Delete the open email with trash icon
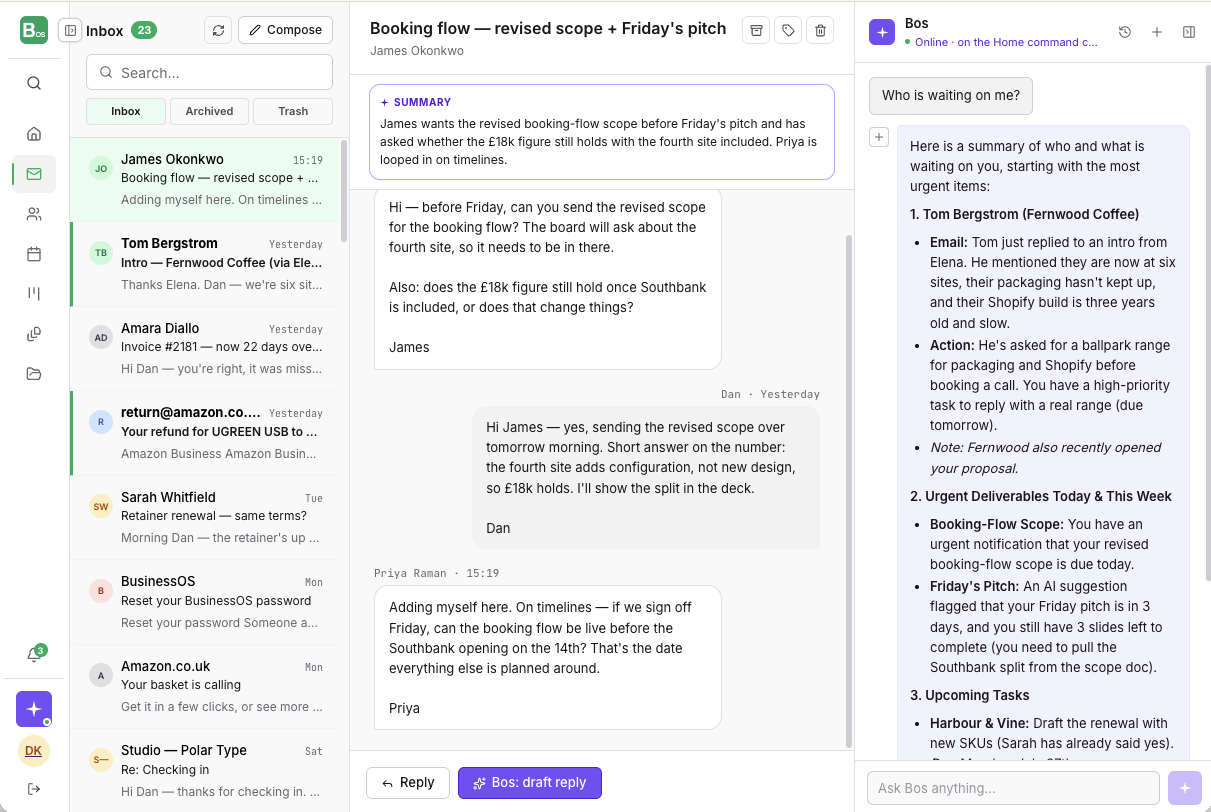Viewport: 1211px width, 812px height. point(820,31)
